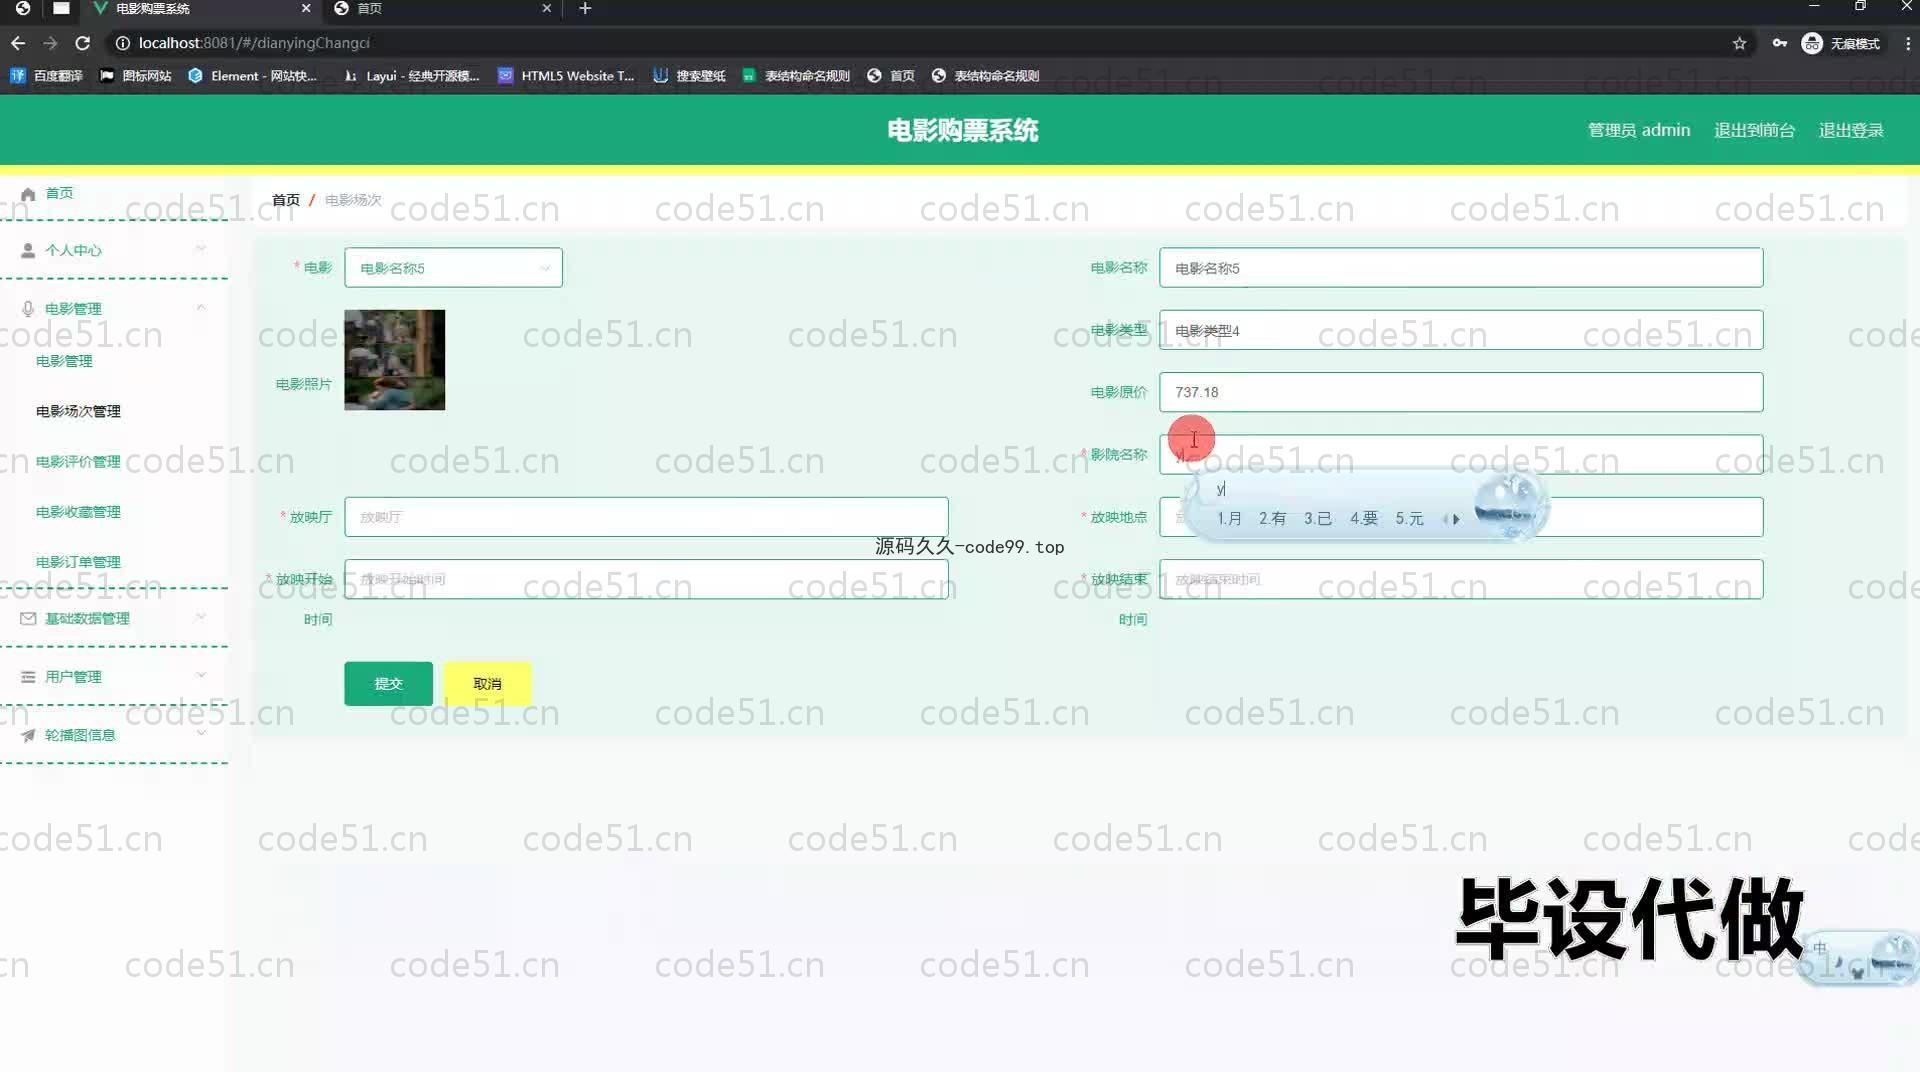Collapse the 电影管理 sidebar group

pyautogui.click(x=114, y=308)
